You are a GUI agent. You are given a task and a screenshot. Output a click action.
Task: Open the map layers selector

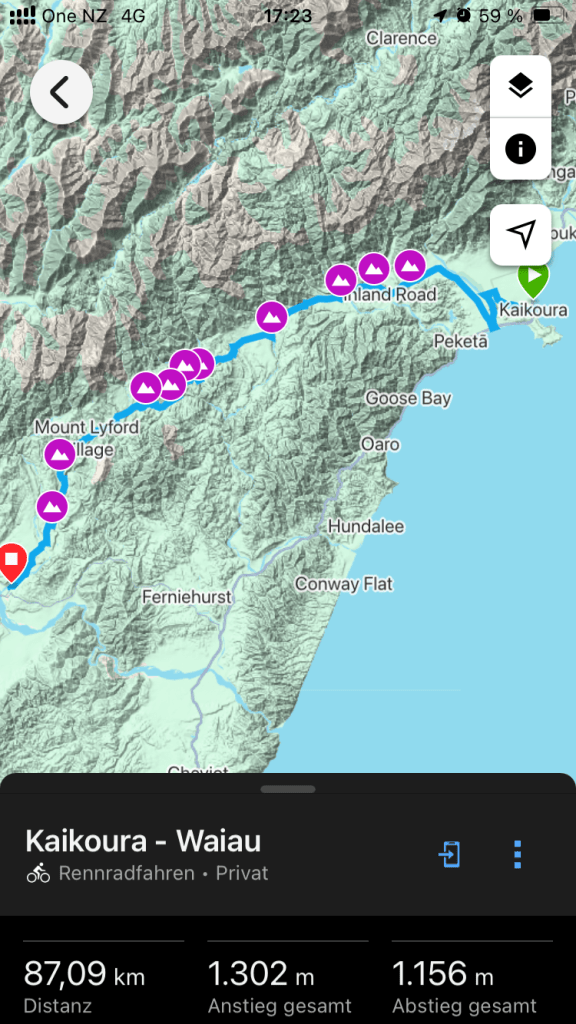(520, 86)
